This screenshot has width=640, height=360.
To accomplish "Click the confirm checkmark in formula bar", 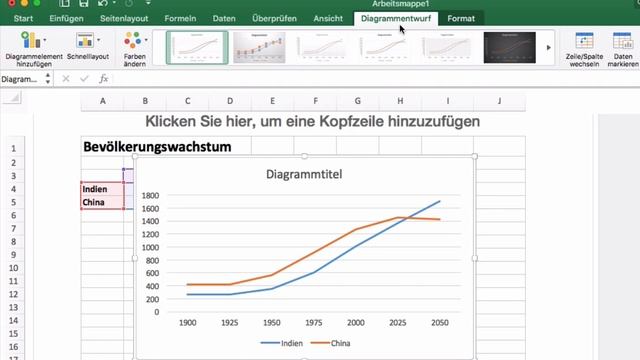I will [x=84, y=79].
